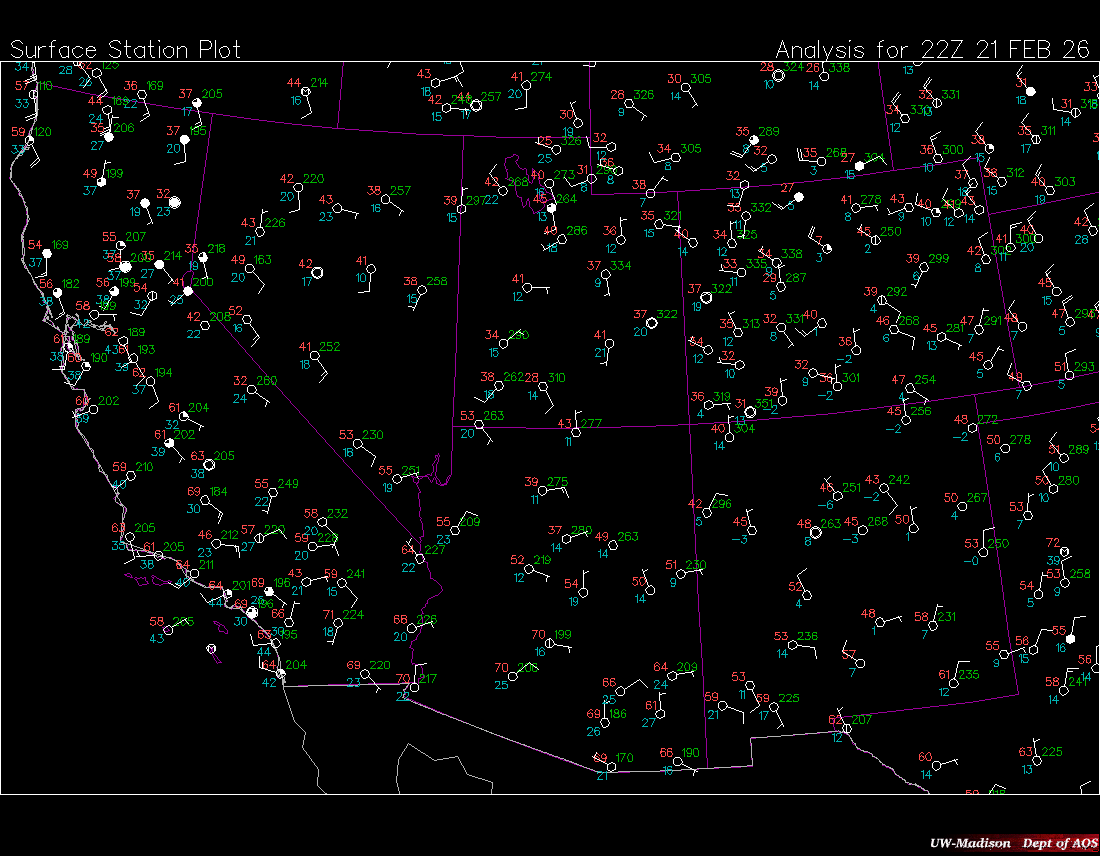Viewport: 1100px width, 856px height.
Task: Select the station circle labeled 42 220
Action: pyautogui.click(x=299, y=187)
